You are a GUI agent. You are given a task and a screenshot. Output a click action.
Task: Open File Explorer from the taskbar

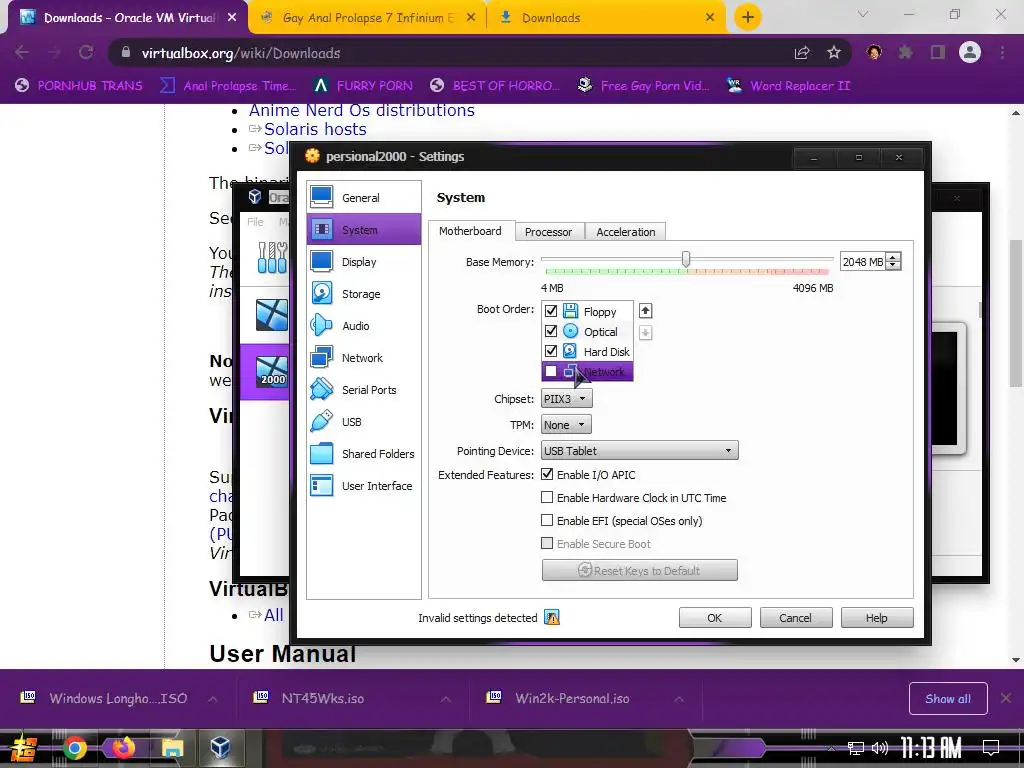pos(172,747)
